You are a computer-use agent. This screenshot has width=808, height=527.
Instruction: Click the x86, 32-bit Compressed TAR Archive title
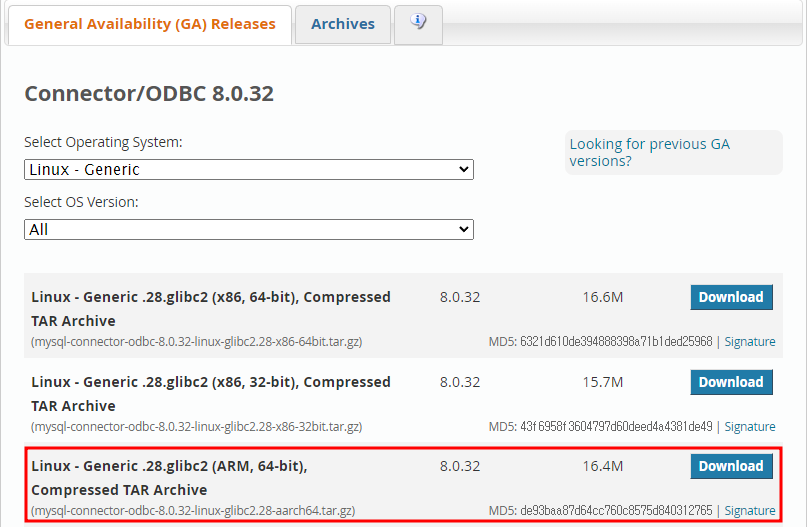[x=211, y=394]
